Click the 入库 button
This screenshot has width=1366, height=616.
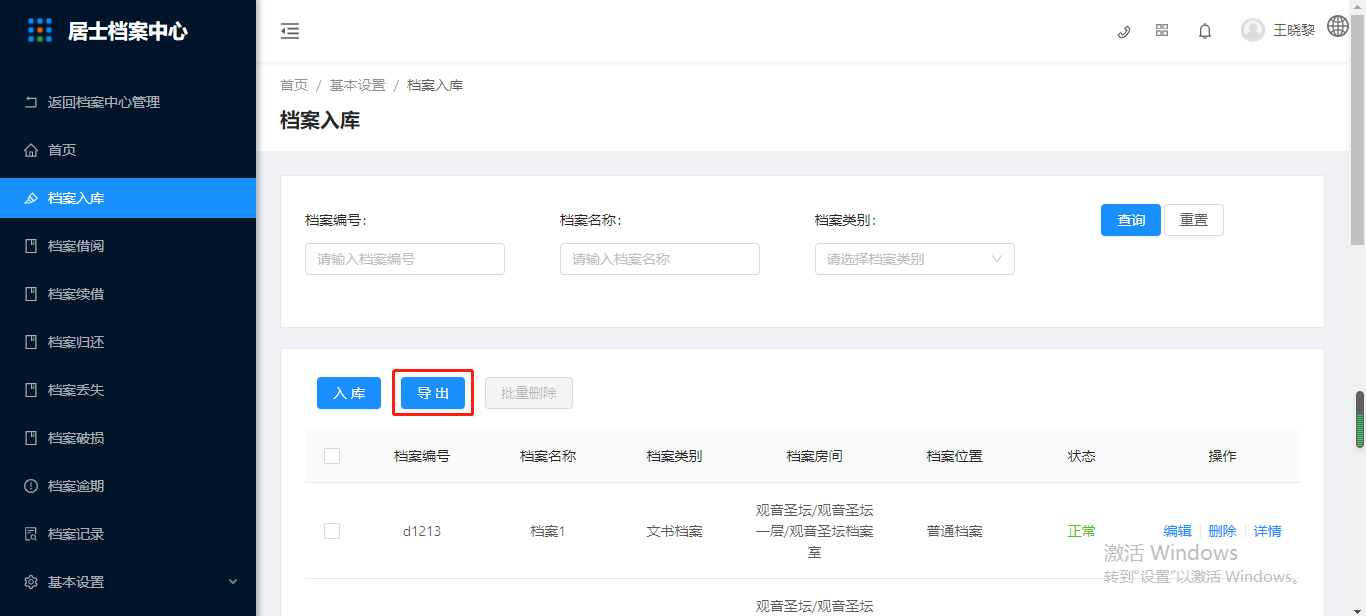(349, 393)
